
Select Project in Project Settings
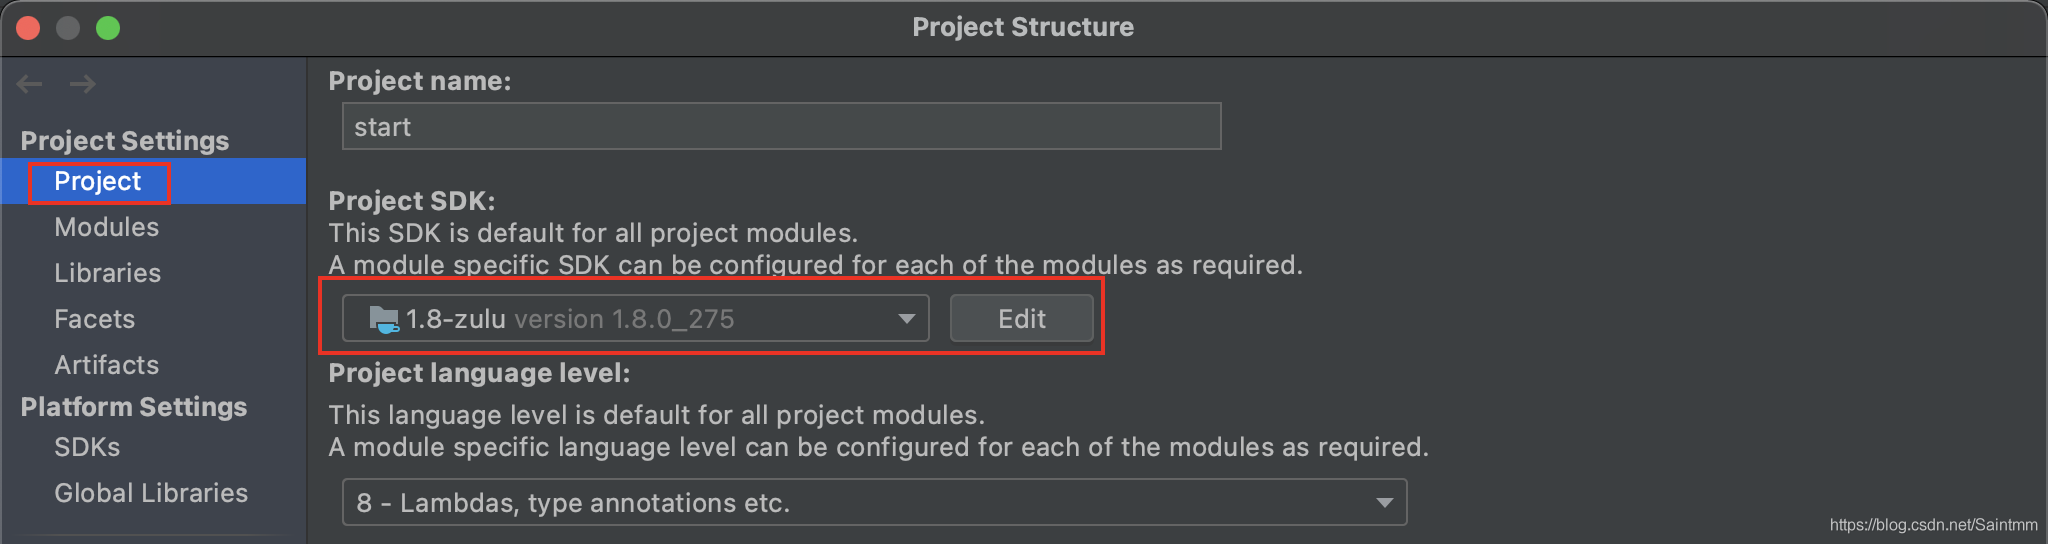click(98, 182)
